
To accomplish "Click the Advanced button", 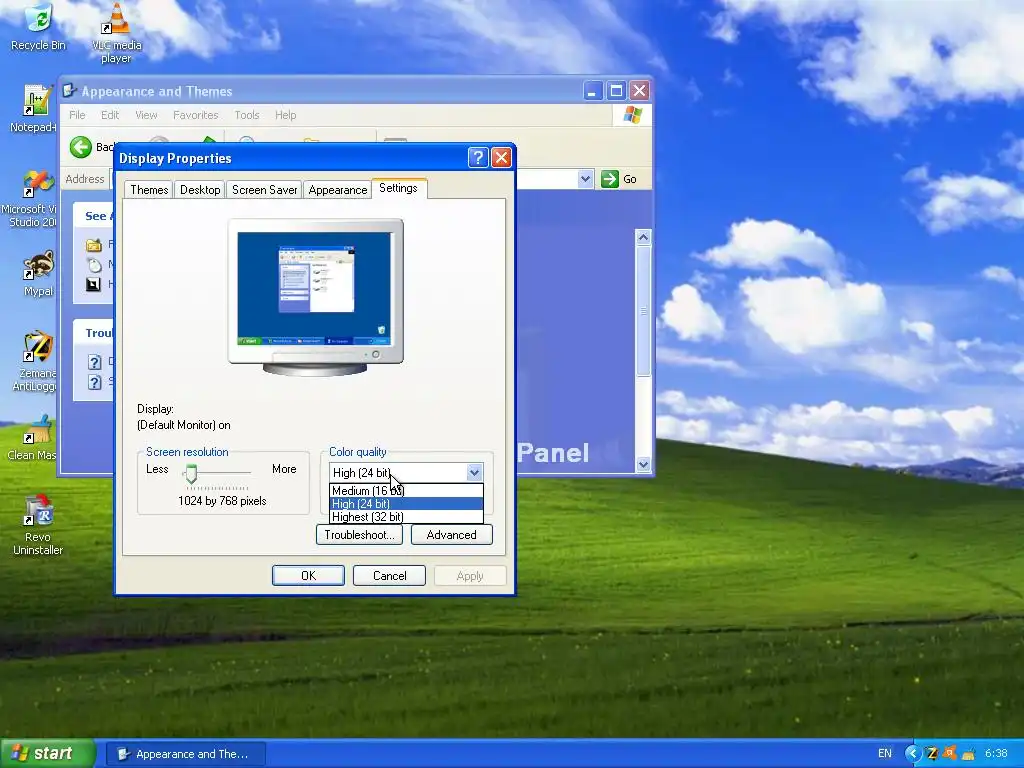I will [x=451, y=535].
